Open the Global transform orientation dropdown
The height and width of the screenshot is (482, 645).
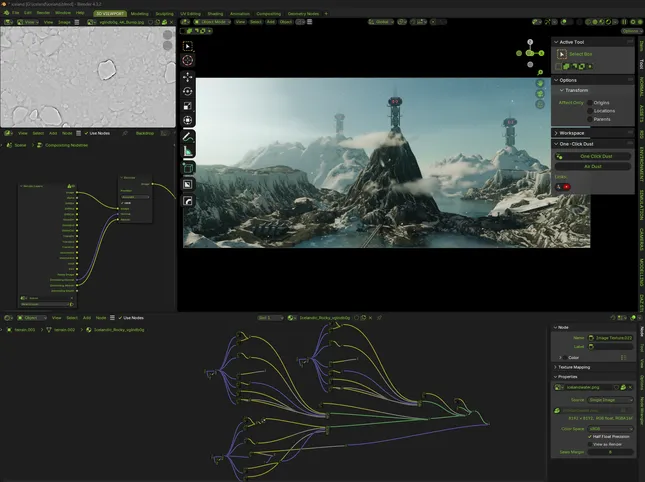(381, 22)
